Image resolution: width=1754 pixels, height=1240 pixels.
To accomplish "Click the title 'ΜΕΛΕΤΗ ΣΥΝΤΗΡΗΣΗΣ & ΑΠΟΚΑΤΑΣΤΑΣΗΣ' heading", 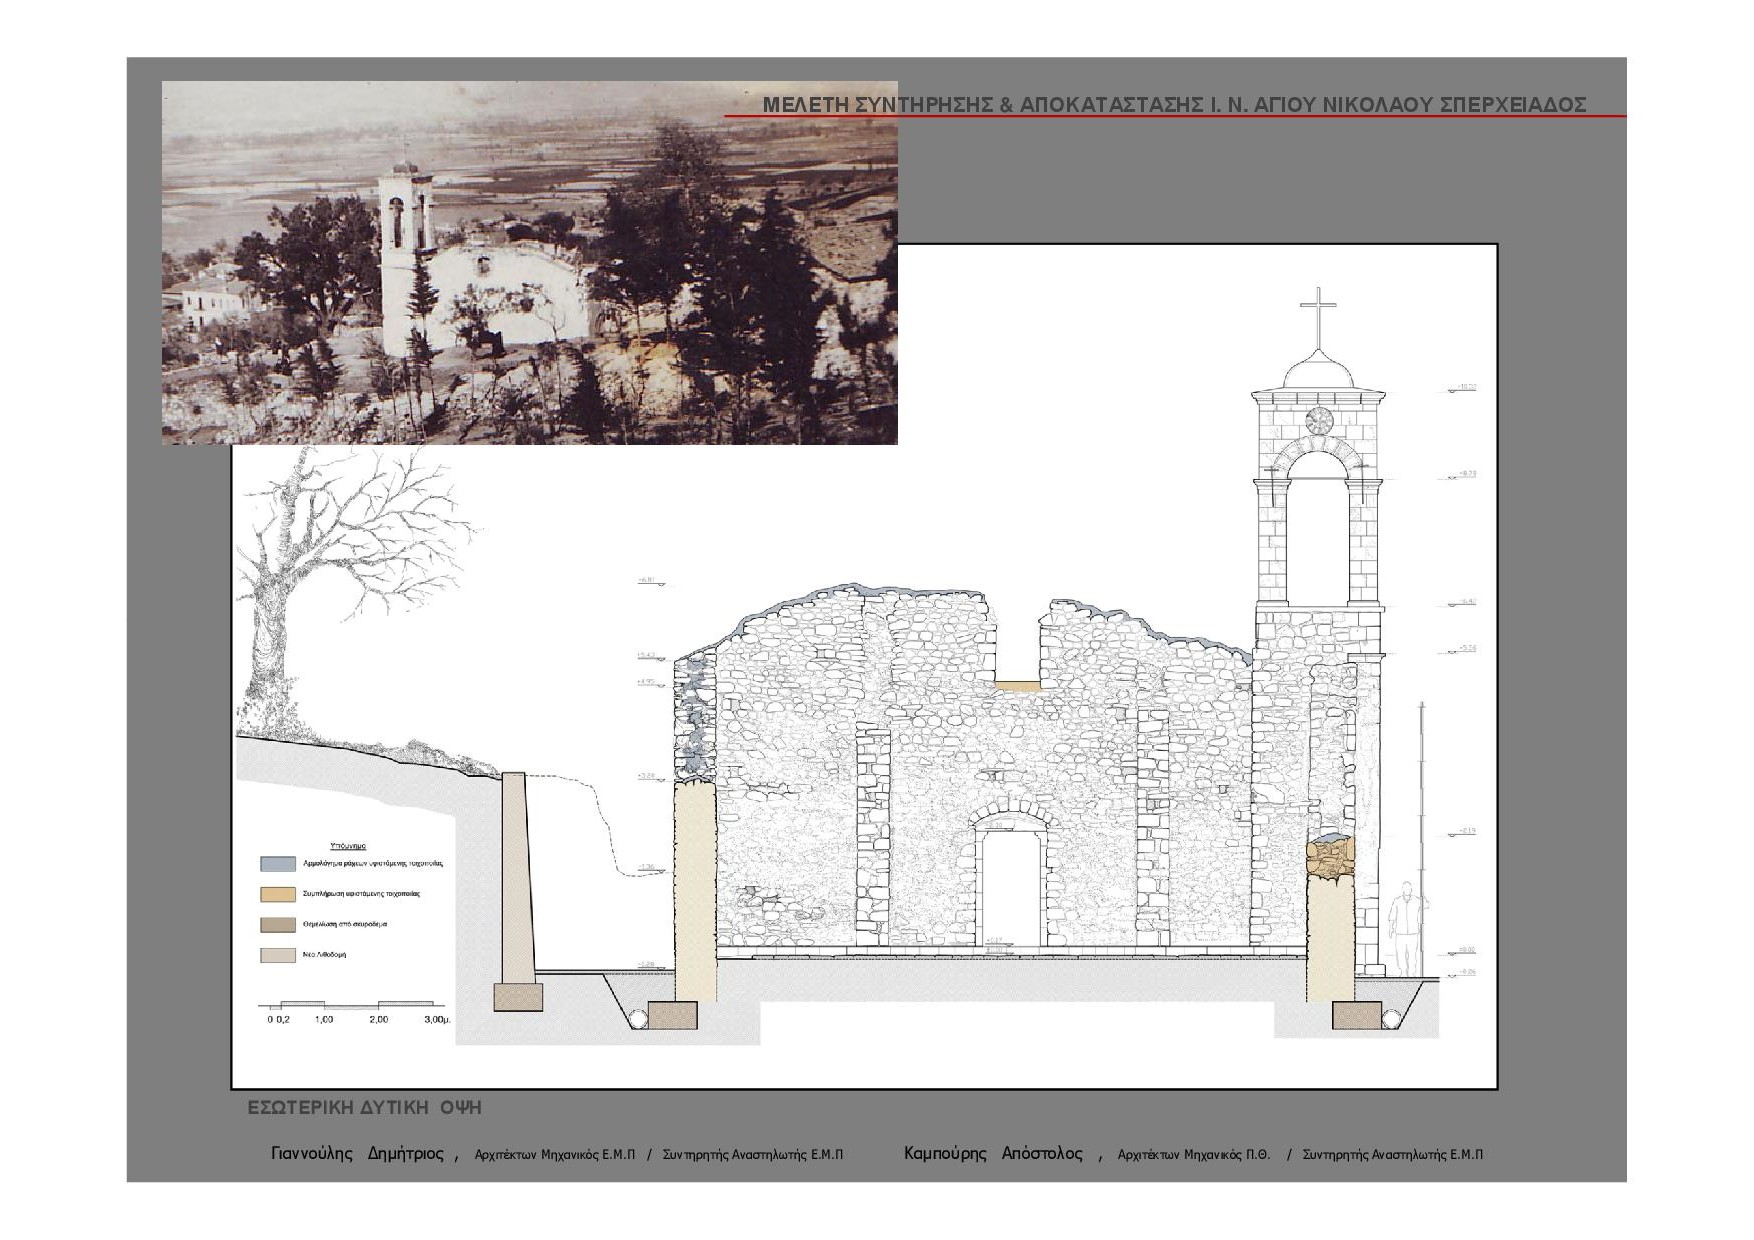I will tap(1174, 105).
